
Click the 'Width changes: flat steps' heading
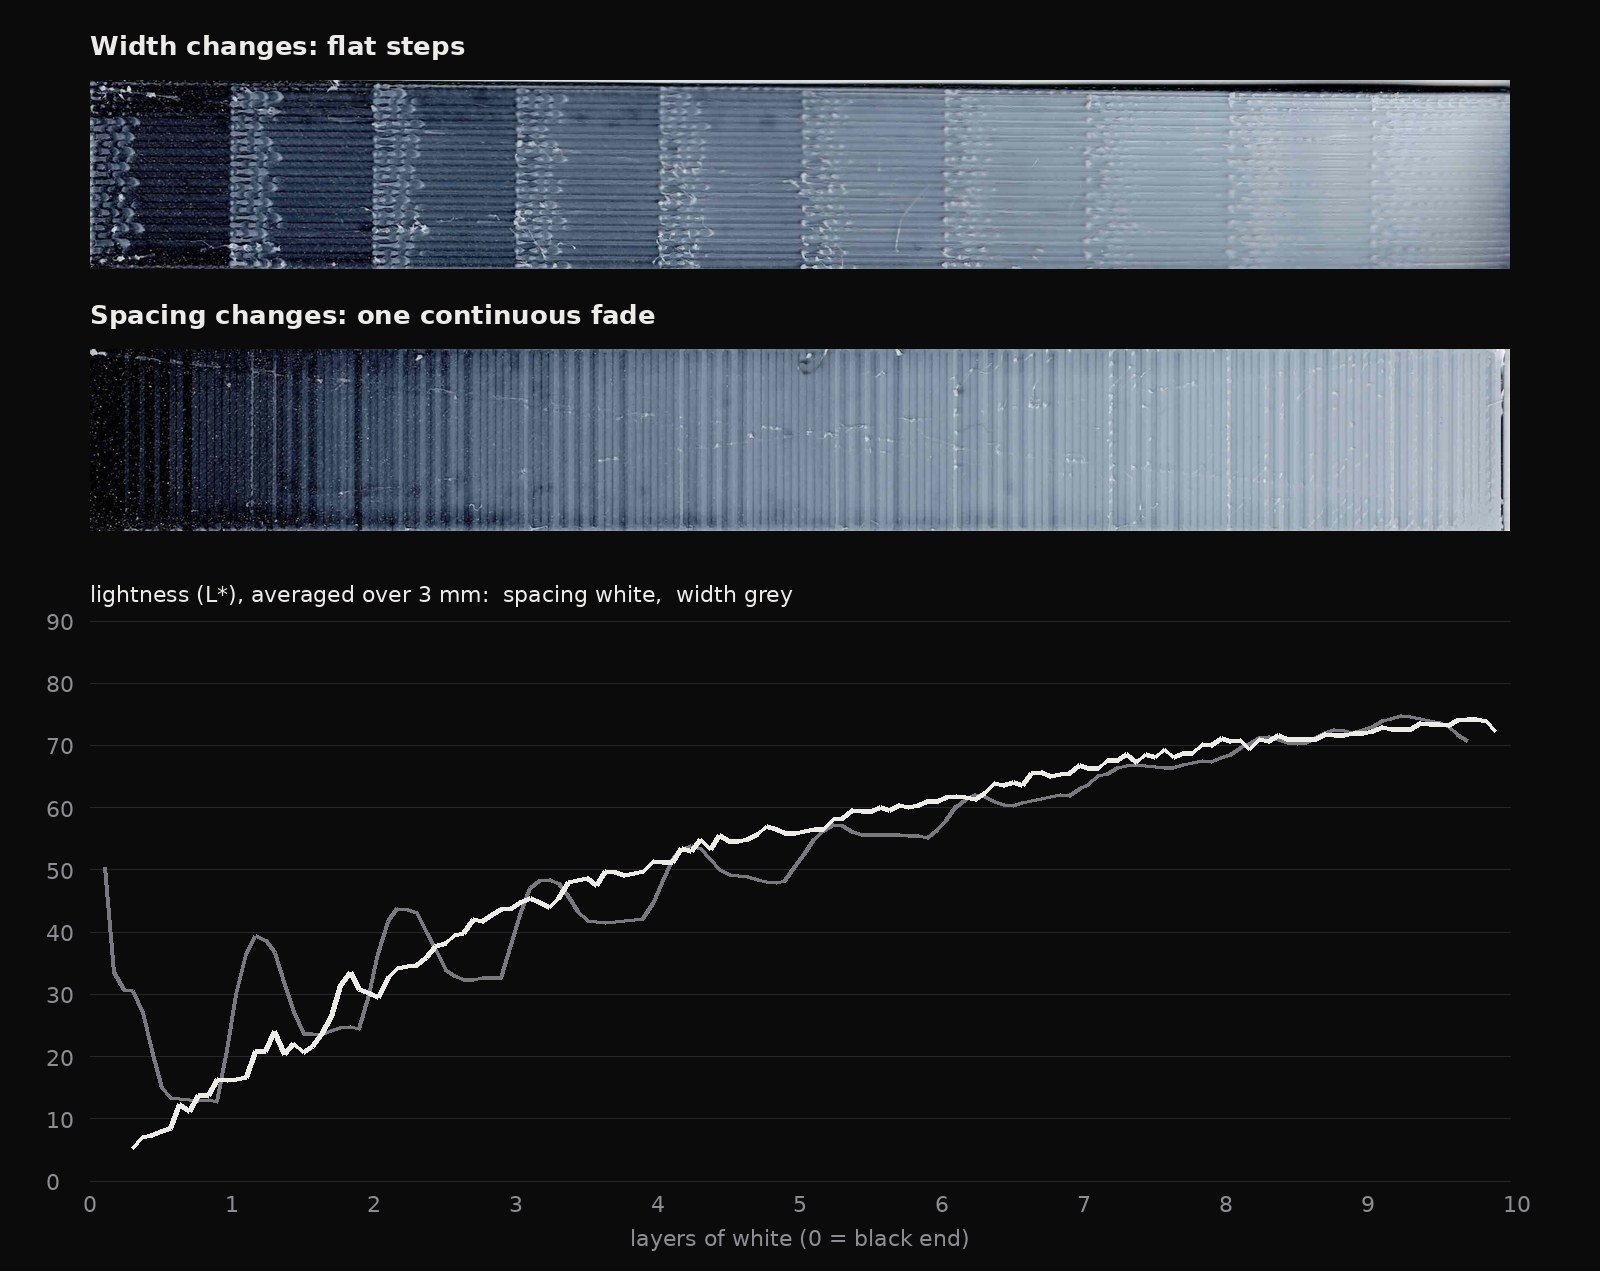(x=277, y=47)
